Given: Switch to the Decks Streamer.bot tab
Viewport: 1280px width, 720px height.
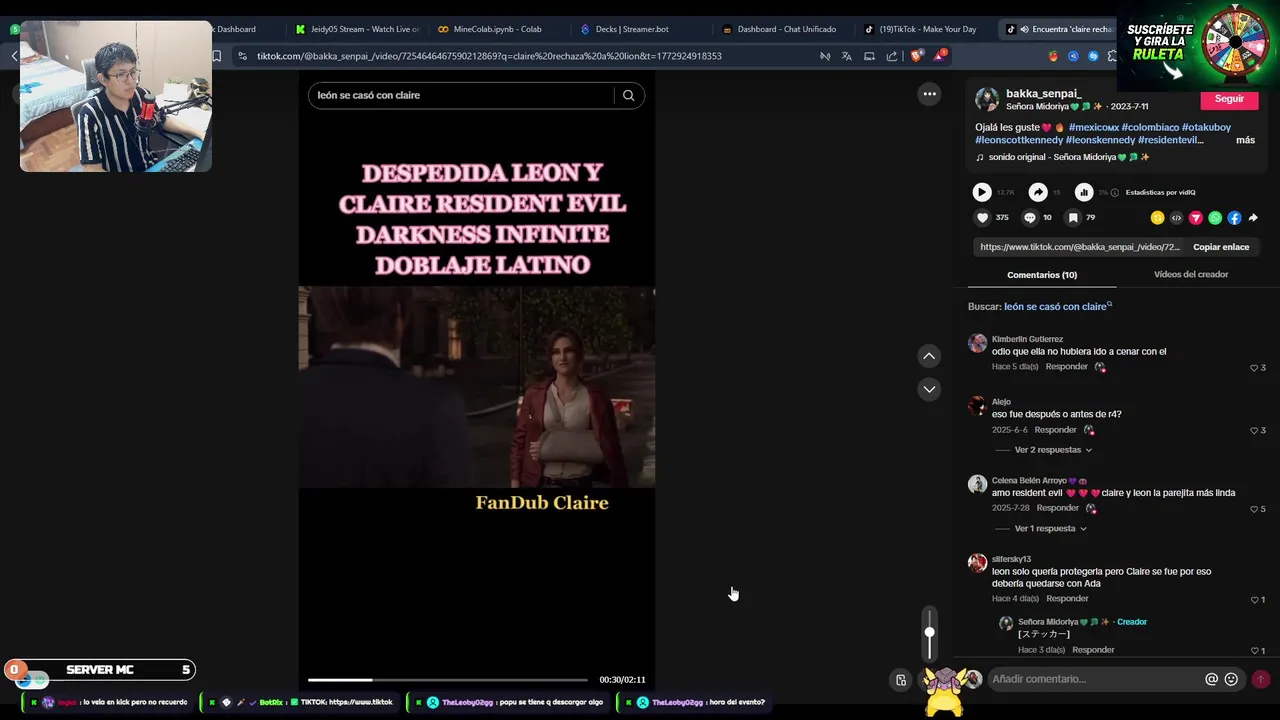Looking at the screenshot, I should (632, 29).
